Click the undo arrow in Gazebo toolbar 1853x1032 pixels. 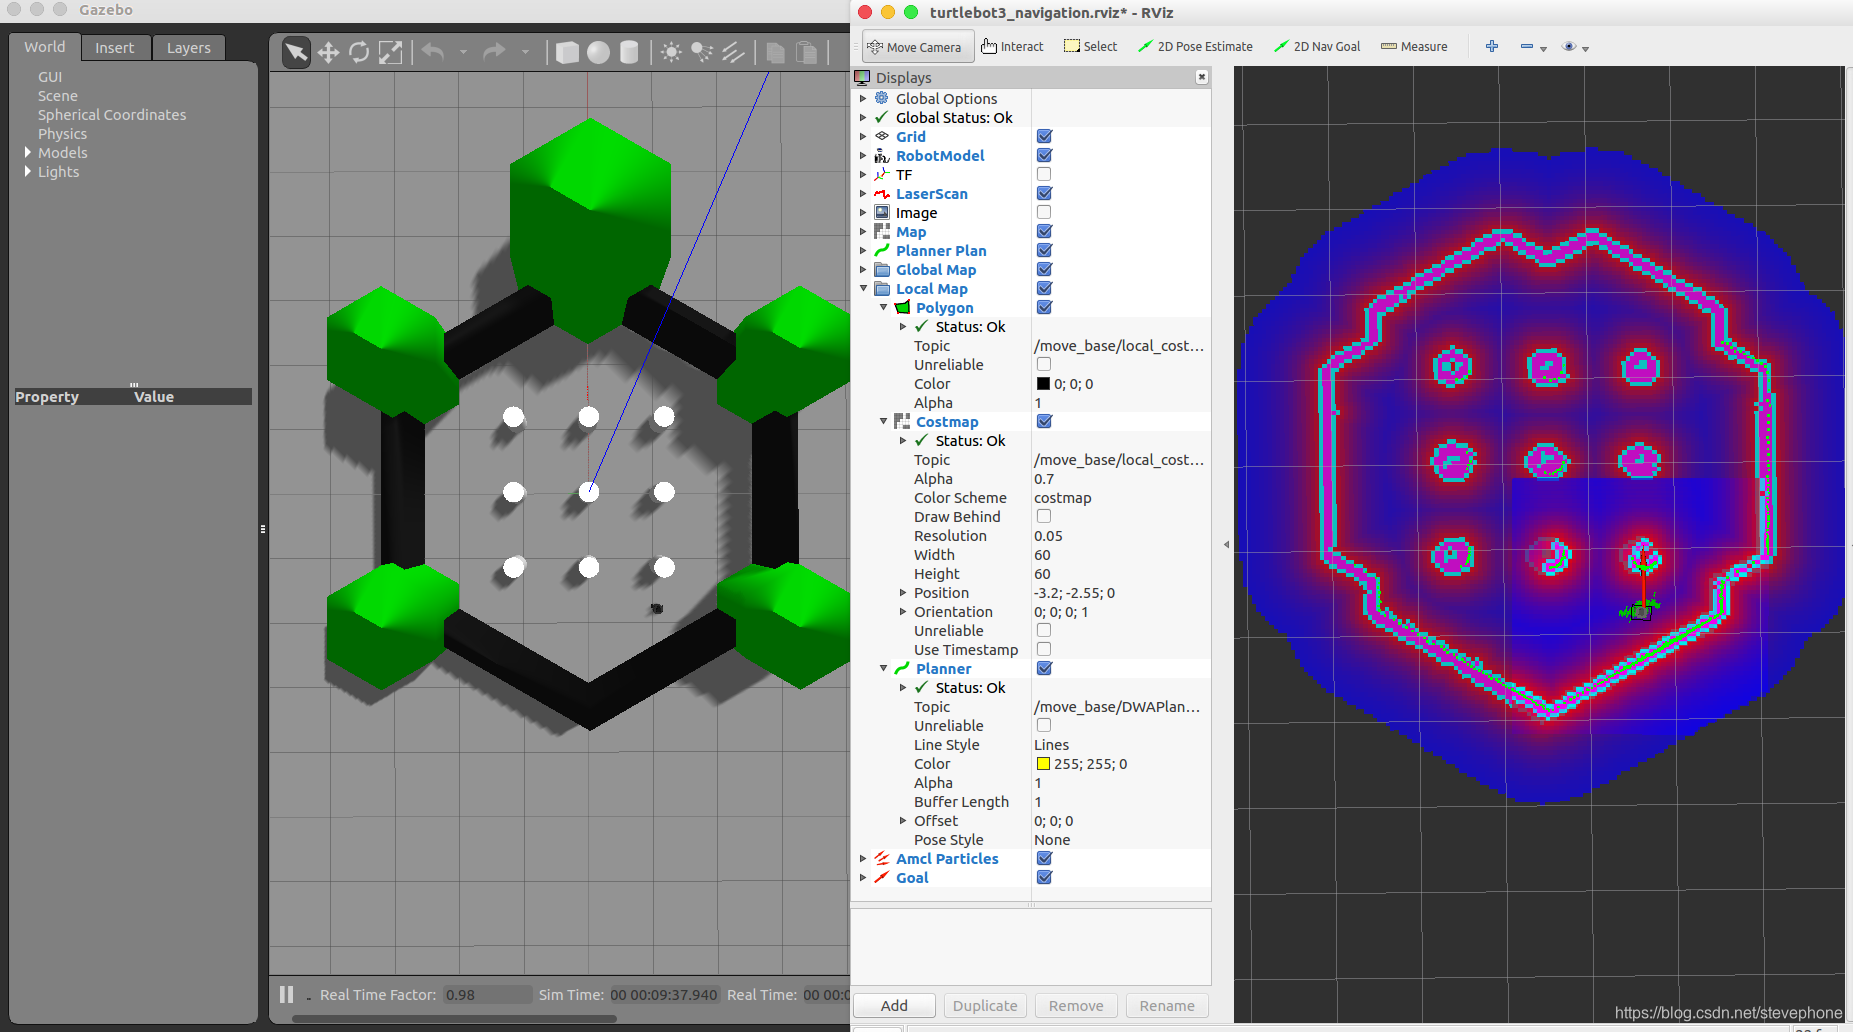(433, 52)
